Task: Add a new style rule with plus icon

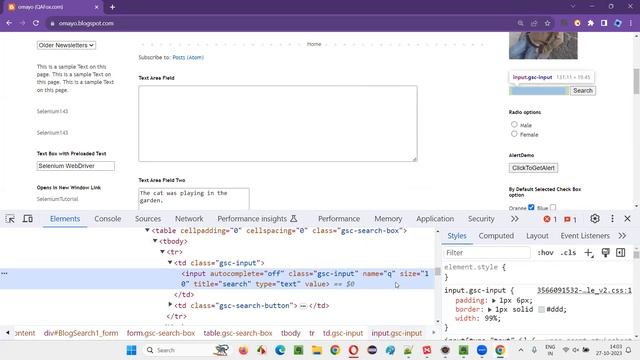Action: click(589, 253)
